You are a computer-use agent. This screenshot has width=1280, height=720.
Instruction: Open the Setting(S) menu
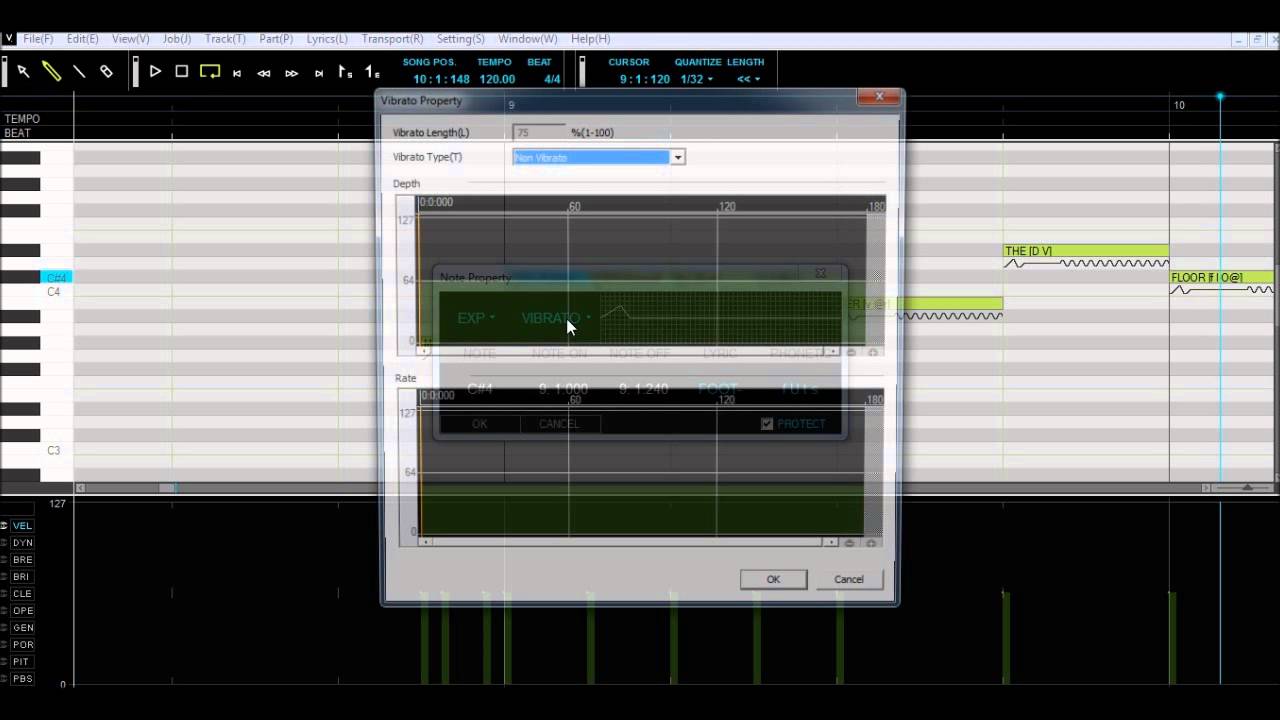click(461, 39)
